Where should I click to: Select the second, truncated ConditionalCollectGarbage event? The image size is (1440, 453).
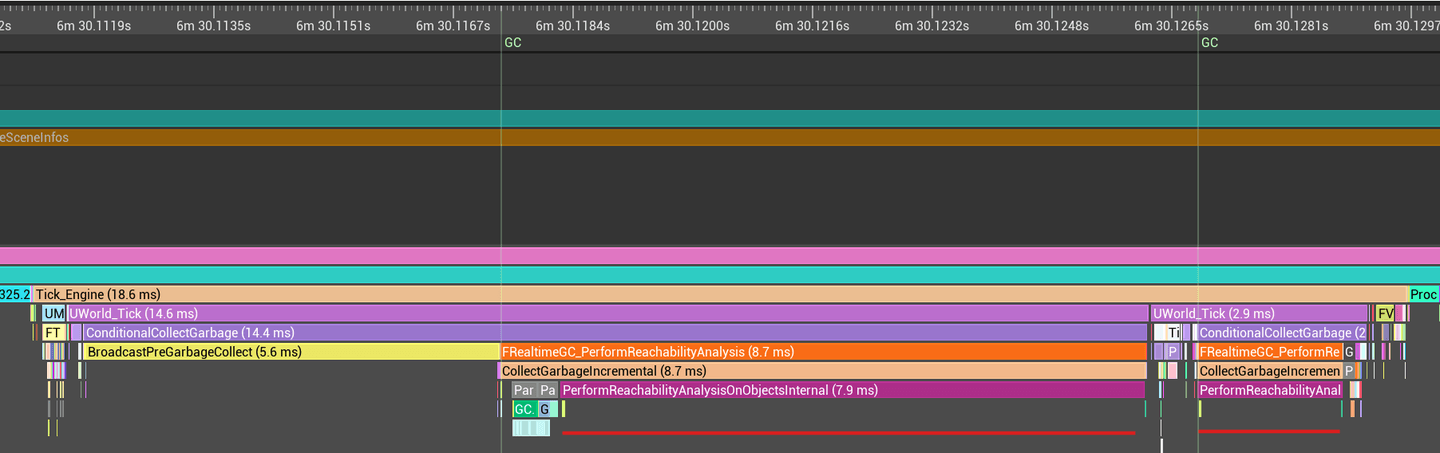(1282, 333)
